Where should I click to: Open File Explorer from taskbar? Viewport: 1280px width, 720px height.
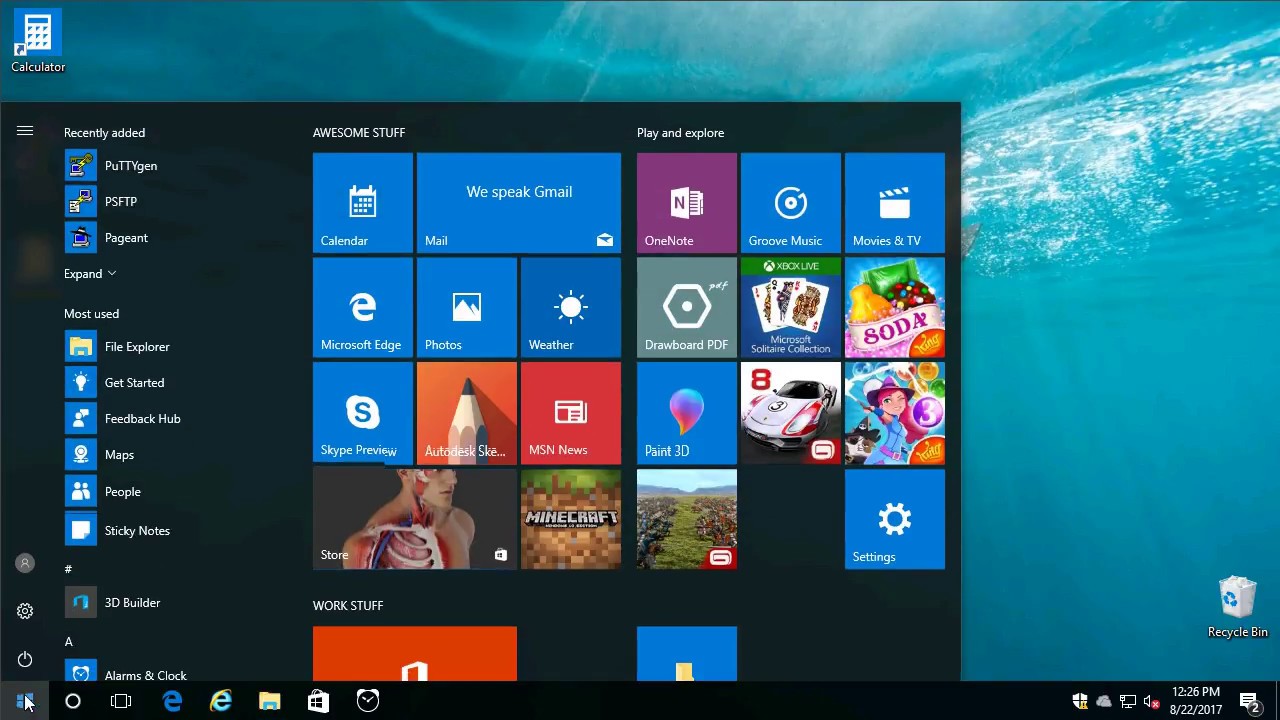click(270, 701)
